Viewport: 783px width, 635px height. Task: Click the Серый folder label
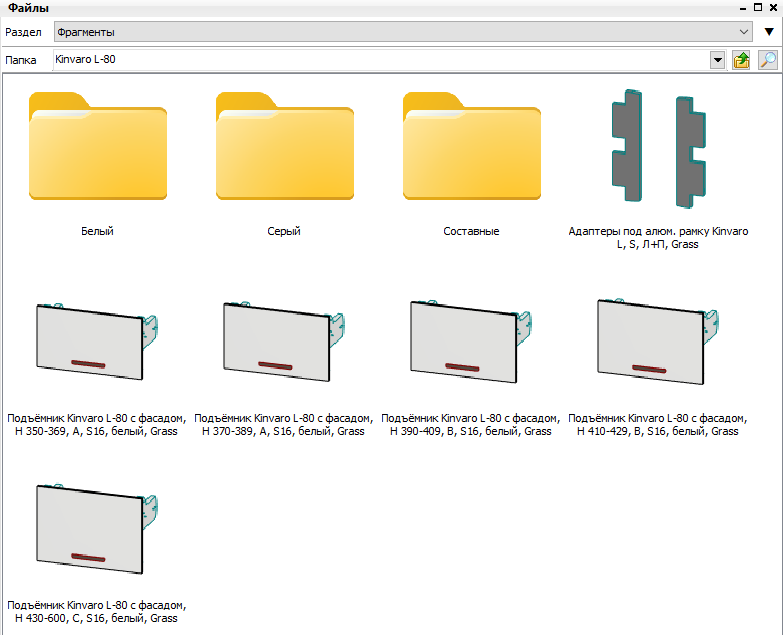point(284,231)
